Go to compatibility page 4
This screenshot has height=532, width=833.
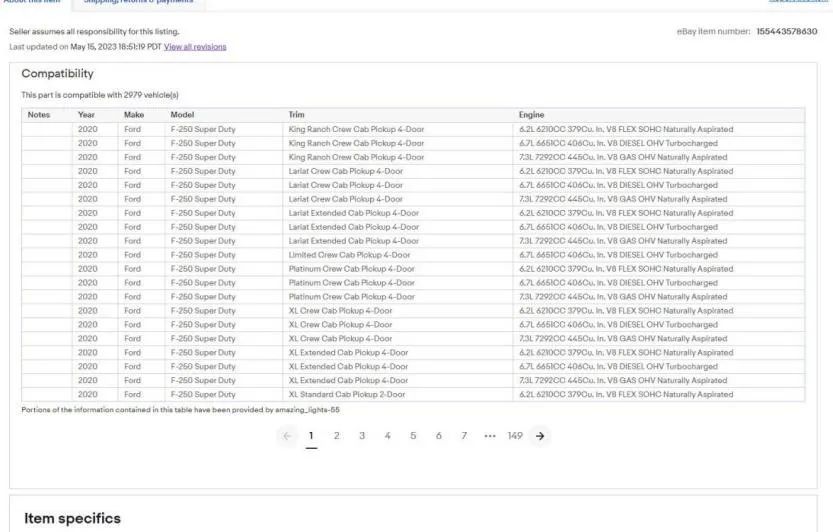point(388,436)
